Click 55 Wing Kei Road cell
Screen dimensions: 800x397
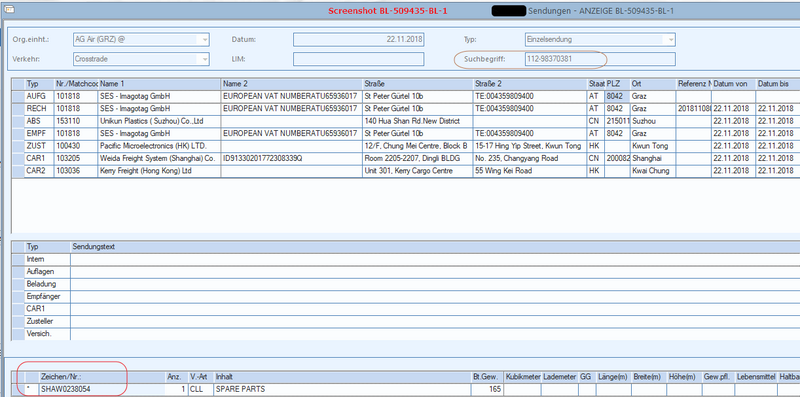pos(530,171)
